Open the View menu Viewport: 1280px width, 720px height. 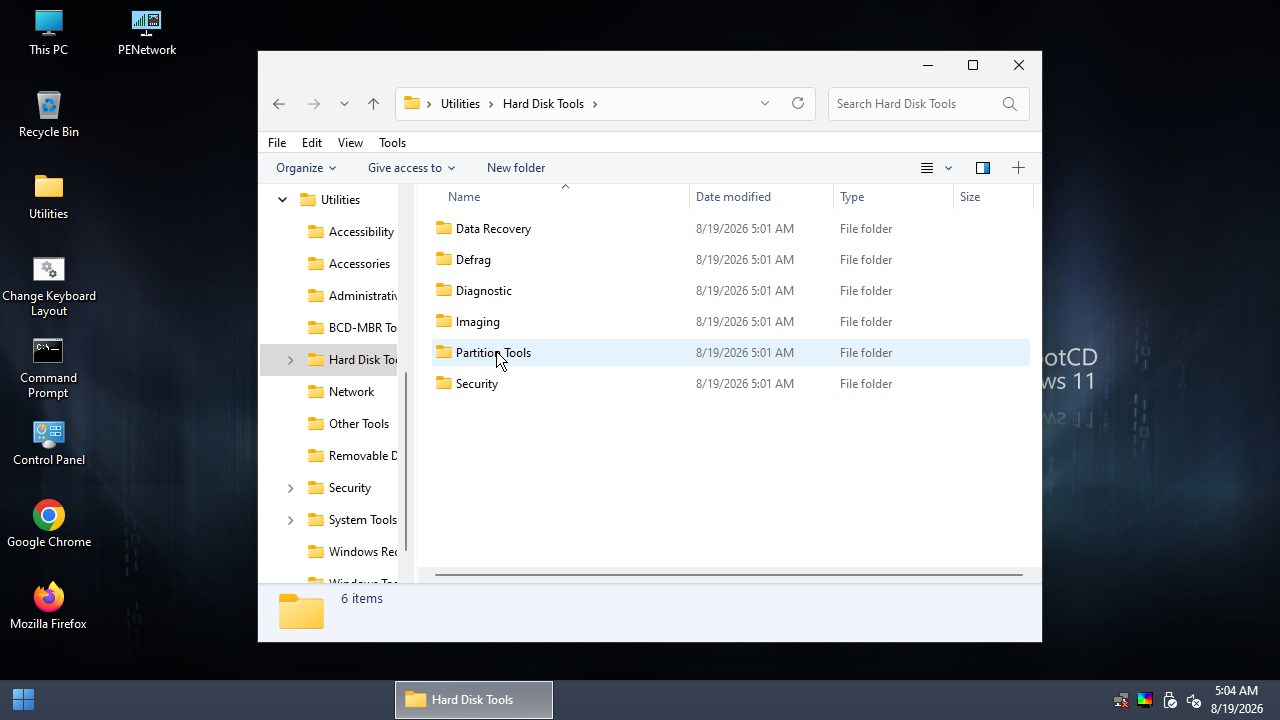[350, 143]
